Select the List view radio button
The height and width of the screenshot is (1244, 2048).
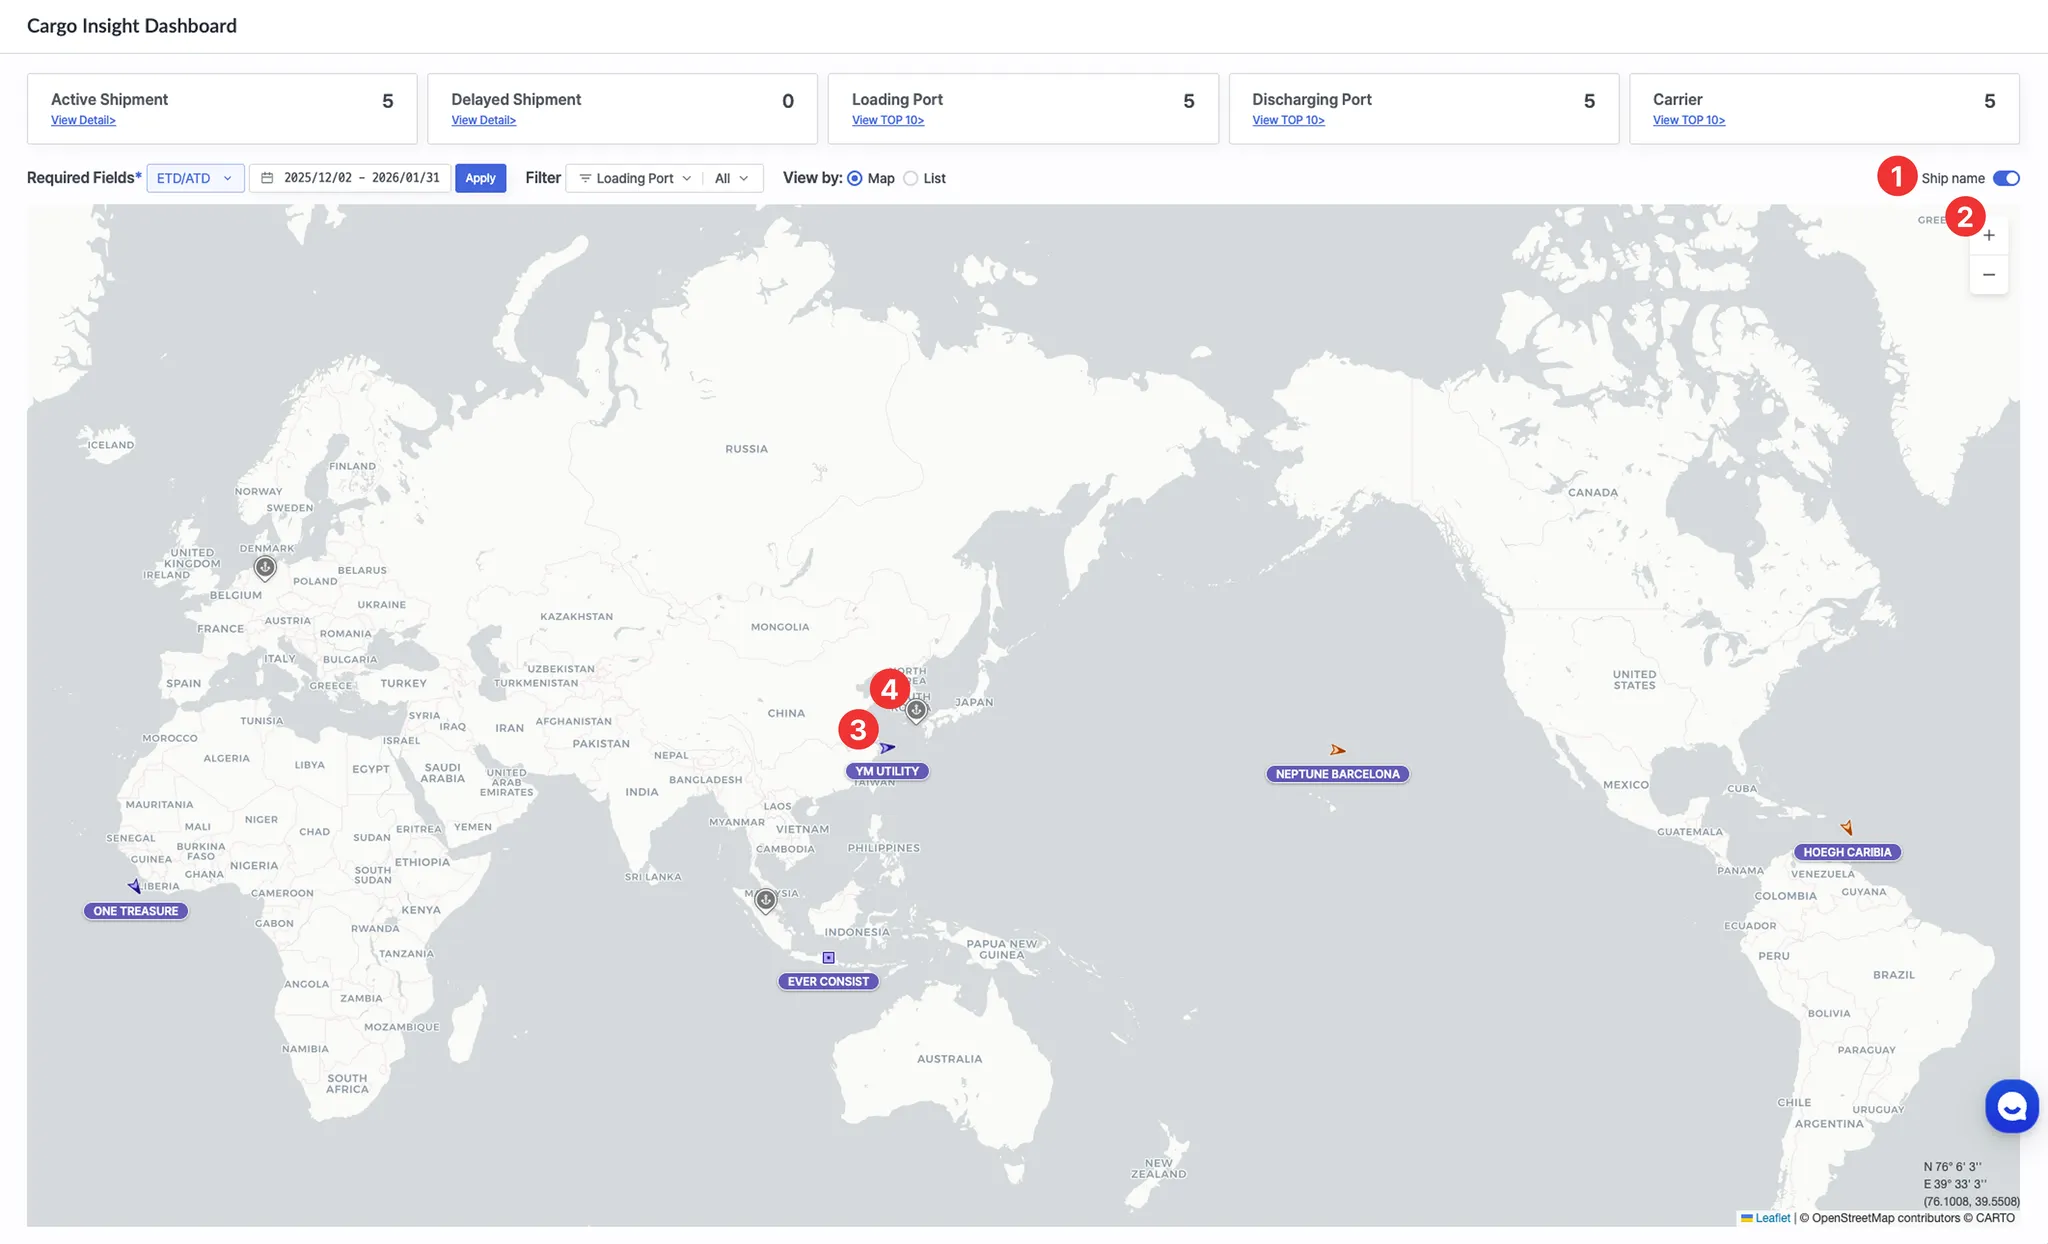coord(911,178)
